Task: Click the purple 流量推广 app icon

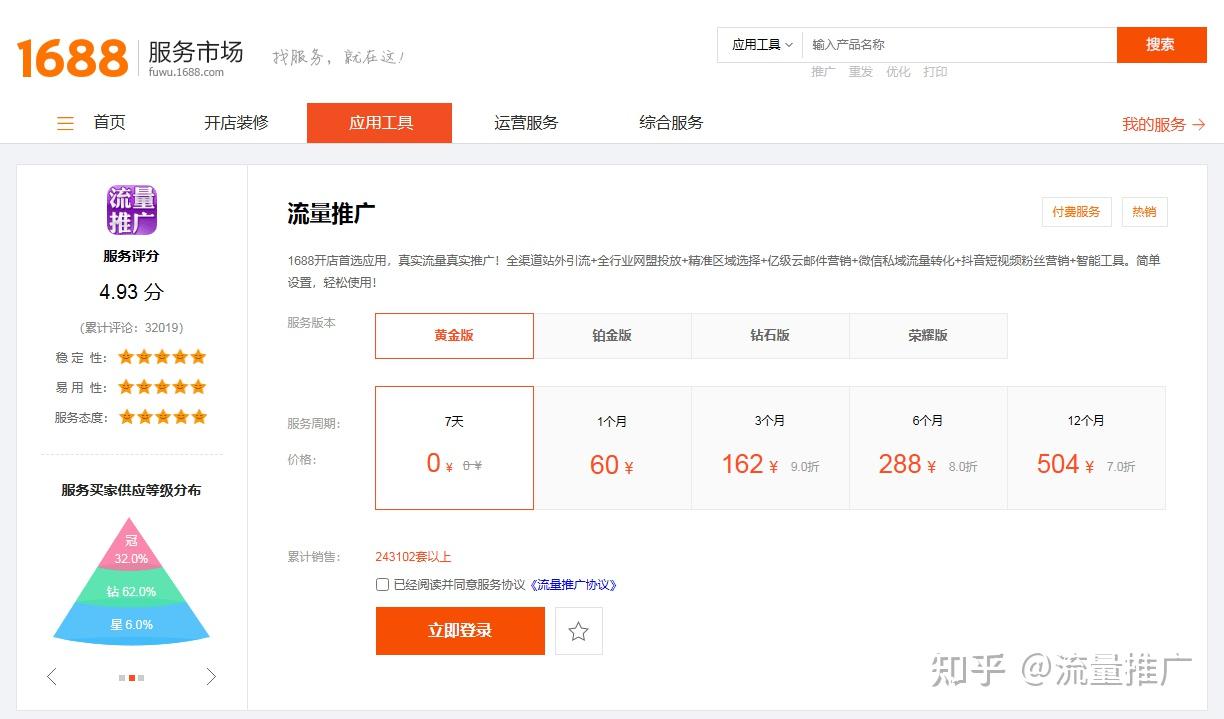Action: (x=131, y=208)
